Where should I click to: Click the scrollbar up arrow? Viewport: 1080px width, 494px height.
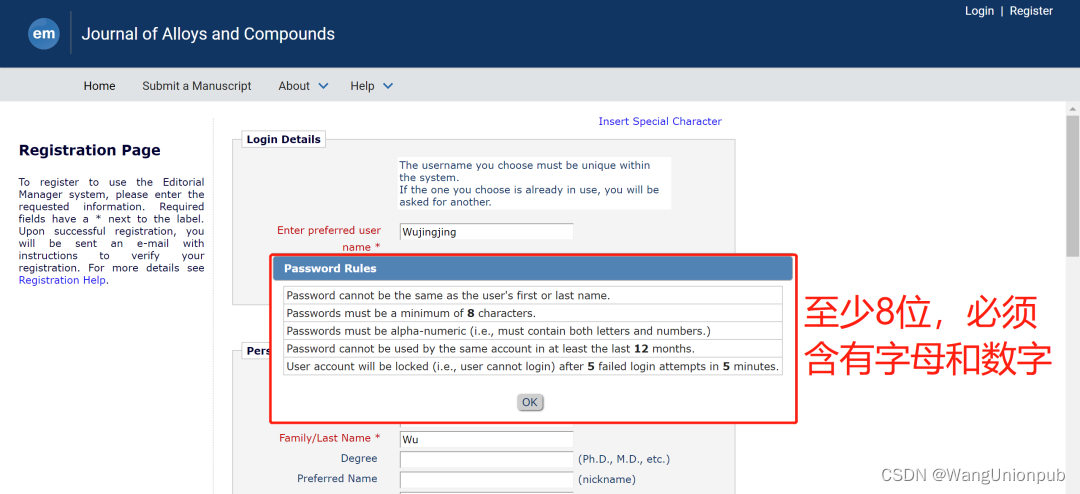[x=1072, y=108]
